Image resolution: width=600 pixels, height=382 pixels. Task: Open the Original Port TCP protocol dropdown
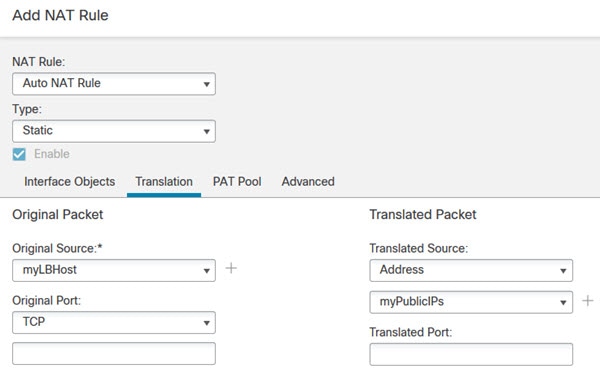click(114, 322)
